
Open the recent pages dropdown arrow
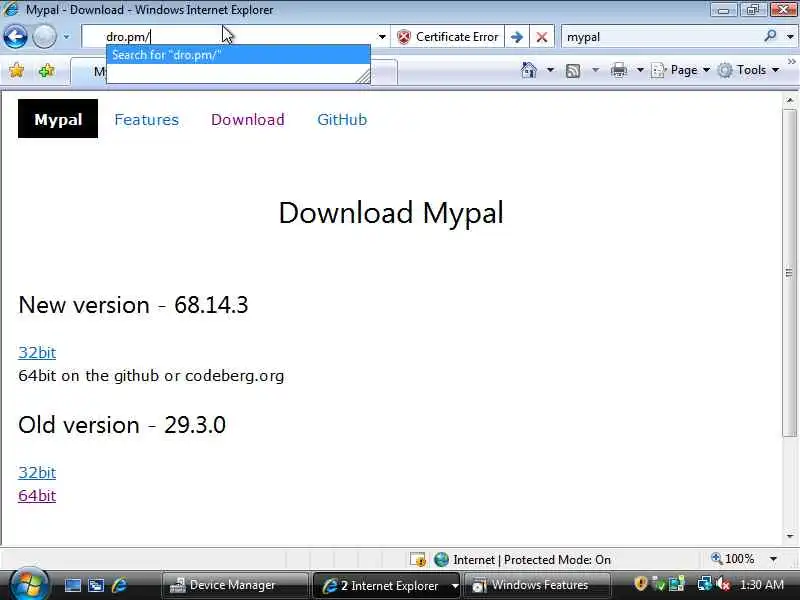(x=66, y=37)
